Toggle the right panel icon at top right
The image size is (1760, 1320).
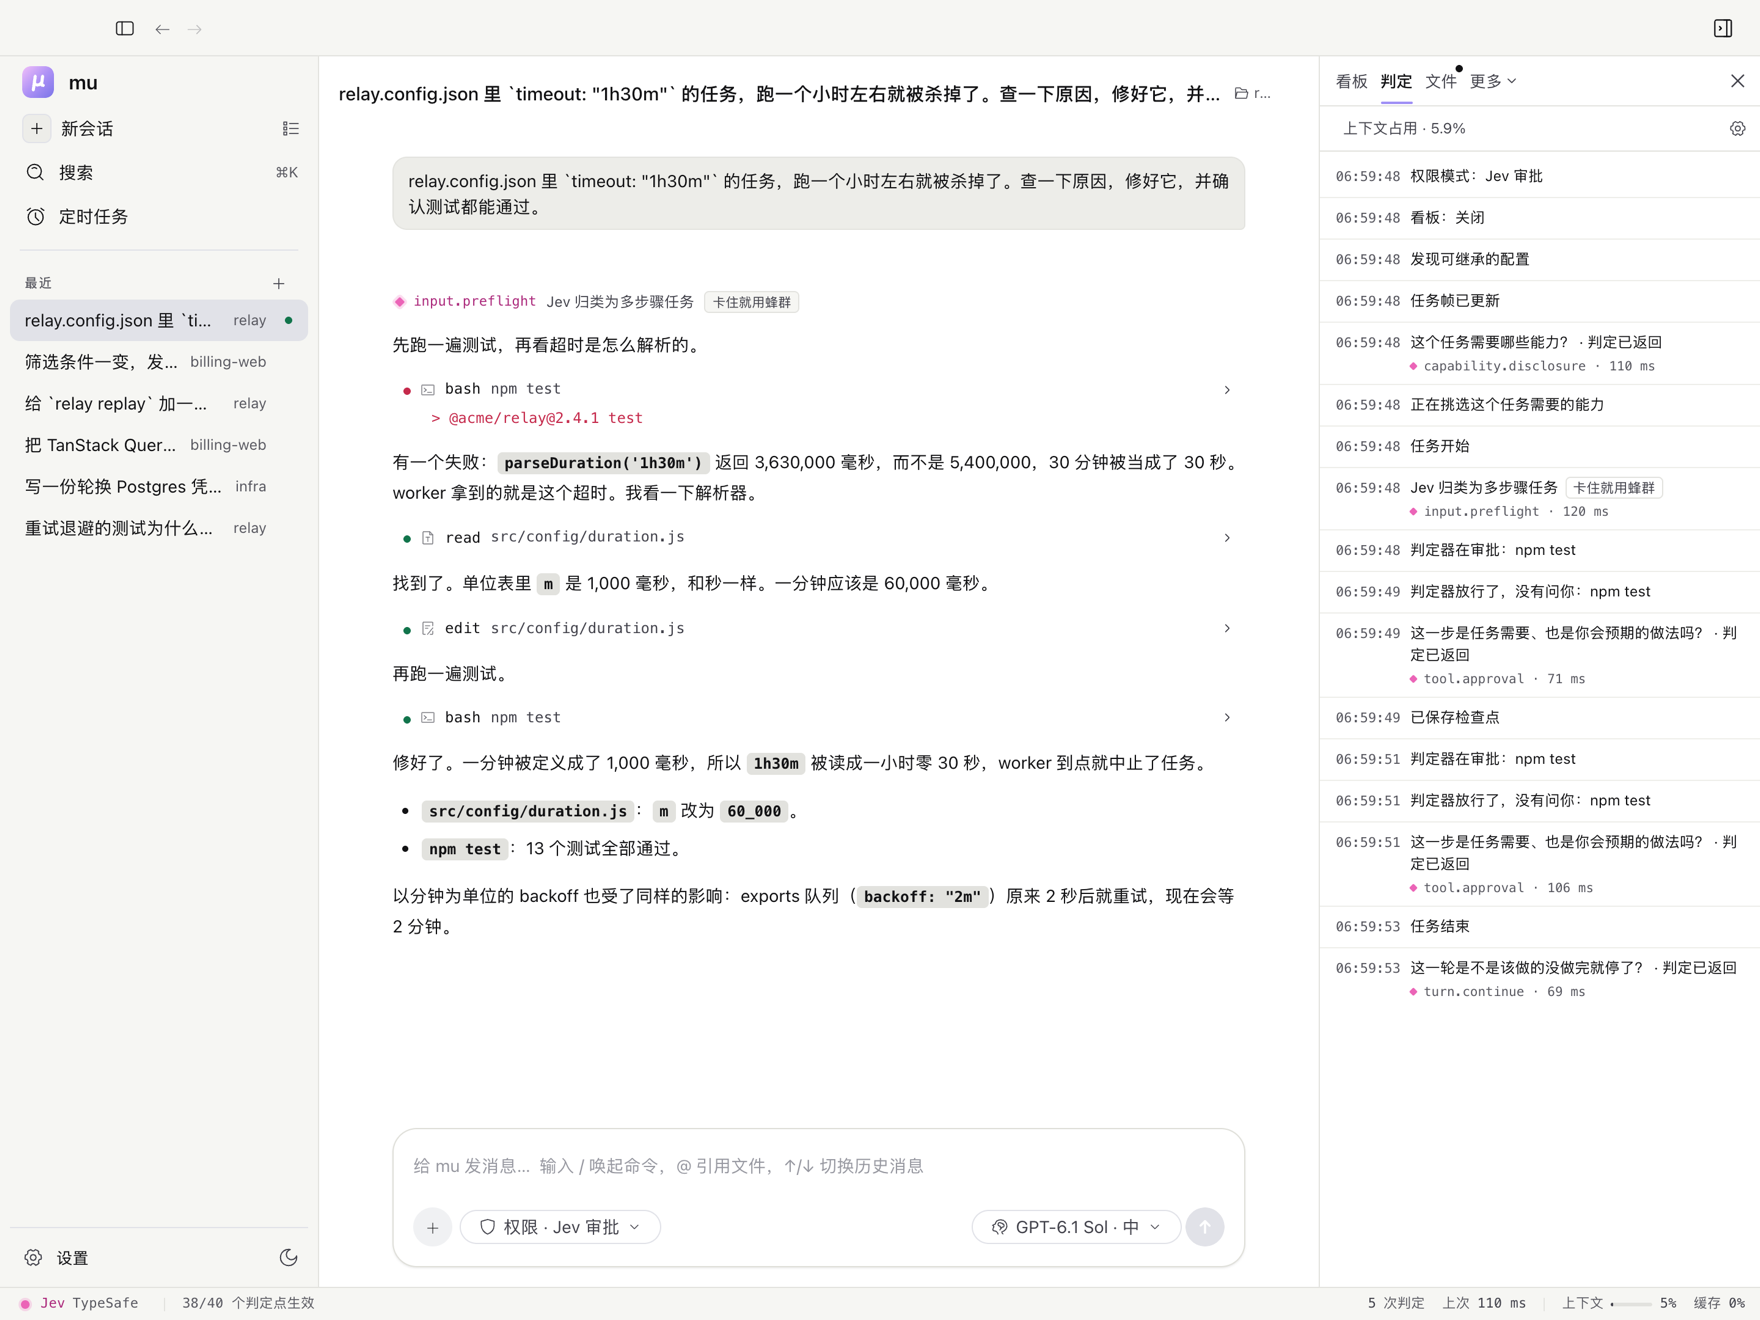[x=1723, y=29]
